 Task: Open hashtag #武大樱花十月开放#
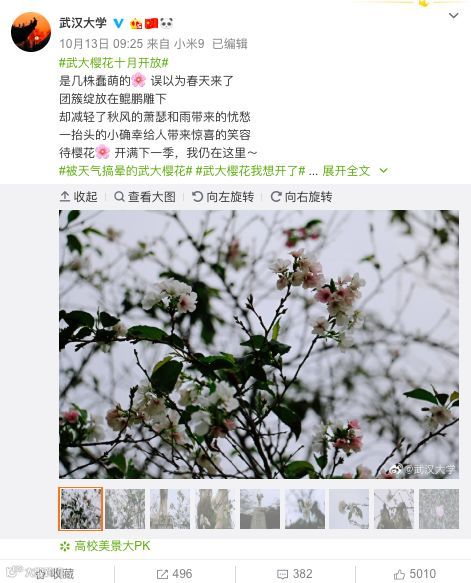pyautogui.click(x=114, y=62)
